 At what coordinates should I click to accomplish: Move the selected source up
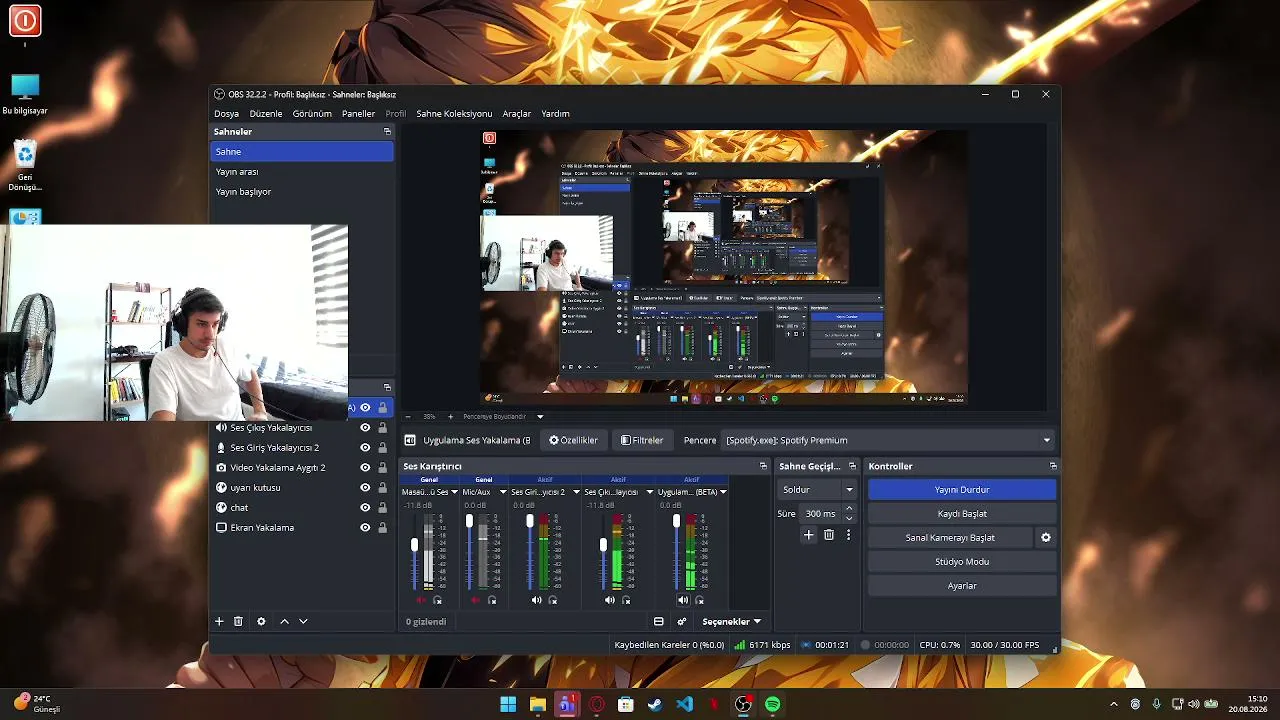(x=284, y=621)
